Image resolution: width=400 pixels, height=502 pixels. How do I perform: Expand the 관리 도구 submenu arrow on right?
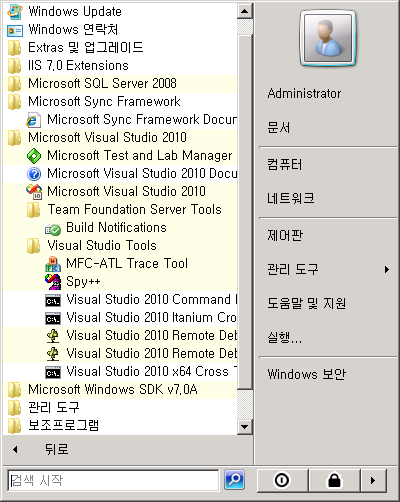387,269
